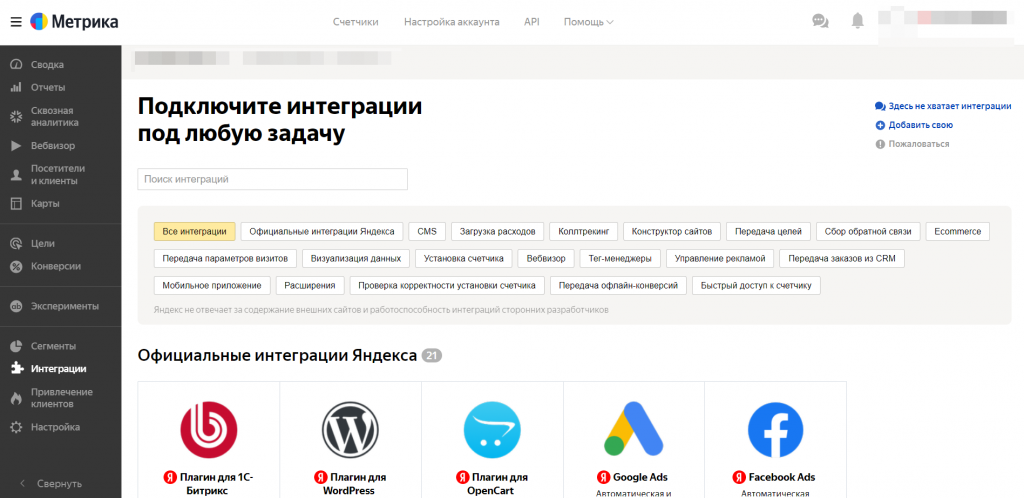Click the Facebook Ads logo
Viewport: 1024px width, 498px height.
tap(775, 429)
